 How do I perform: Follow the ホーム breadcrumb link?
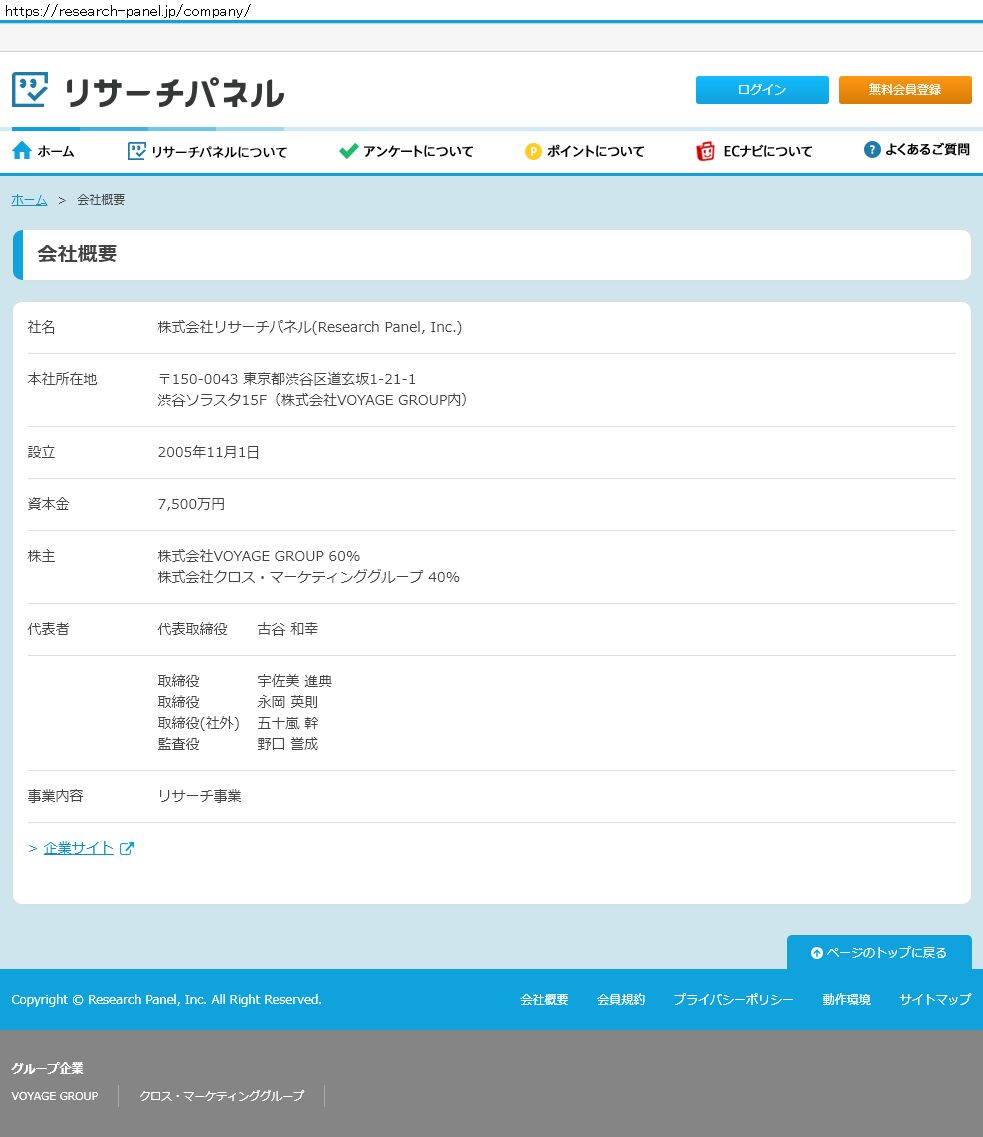tap(29, 200)
